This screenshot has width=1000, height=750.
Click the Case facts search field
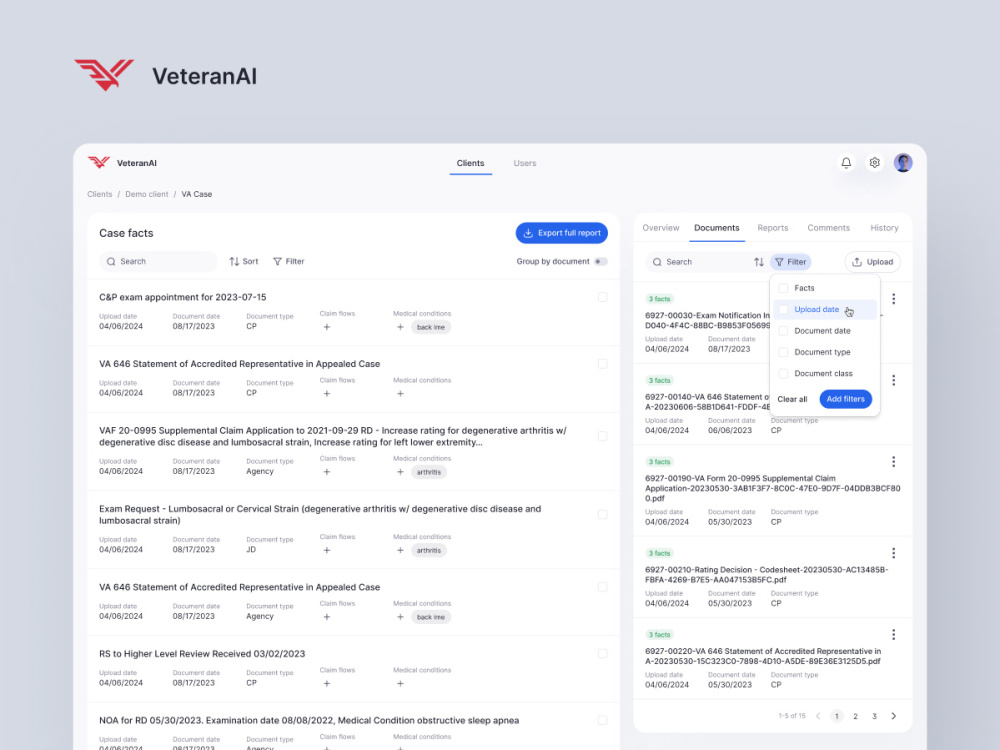coord(158,261)
